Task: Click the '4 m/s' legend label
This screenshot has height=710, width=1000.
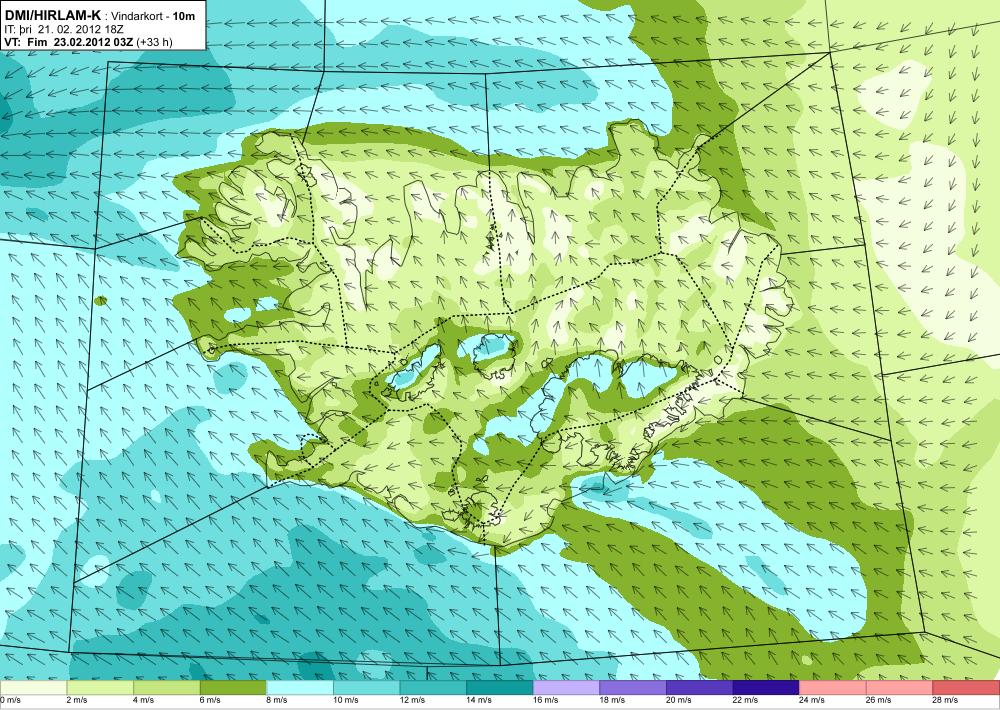Action: coord(143,700)
